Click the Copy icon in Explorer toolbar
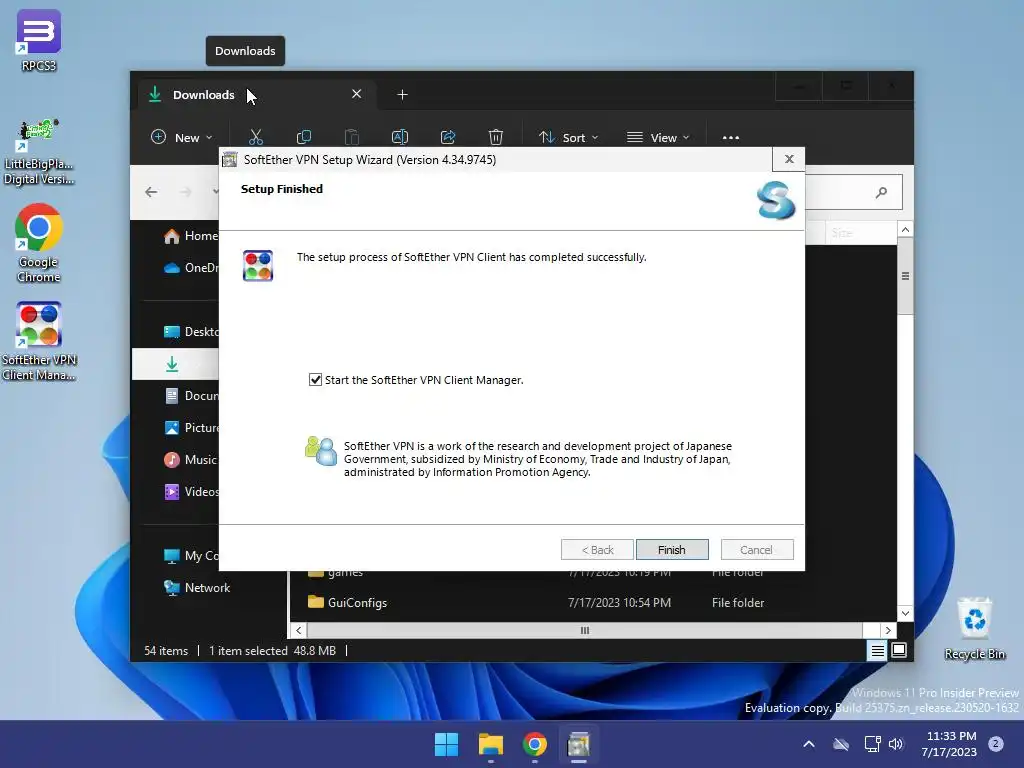The height and width of the screenshot is (768, 1024). [x=304, y=137]
